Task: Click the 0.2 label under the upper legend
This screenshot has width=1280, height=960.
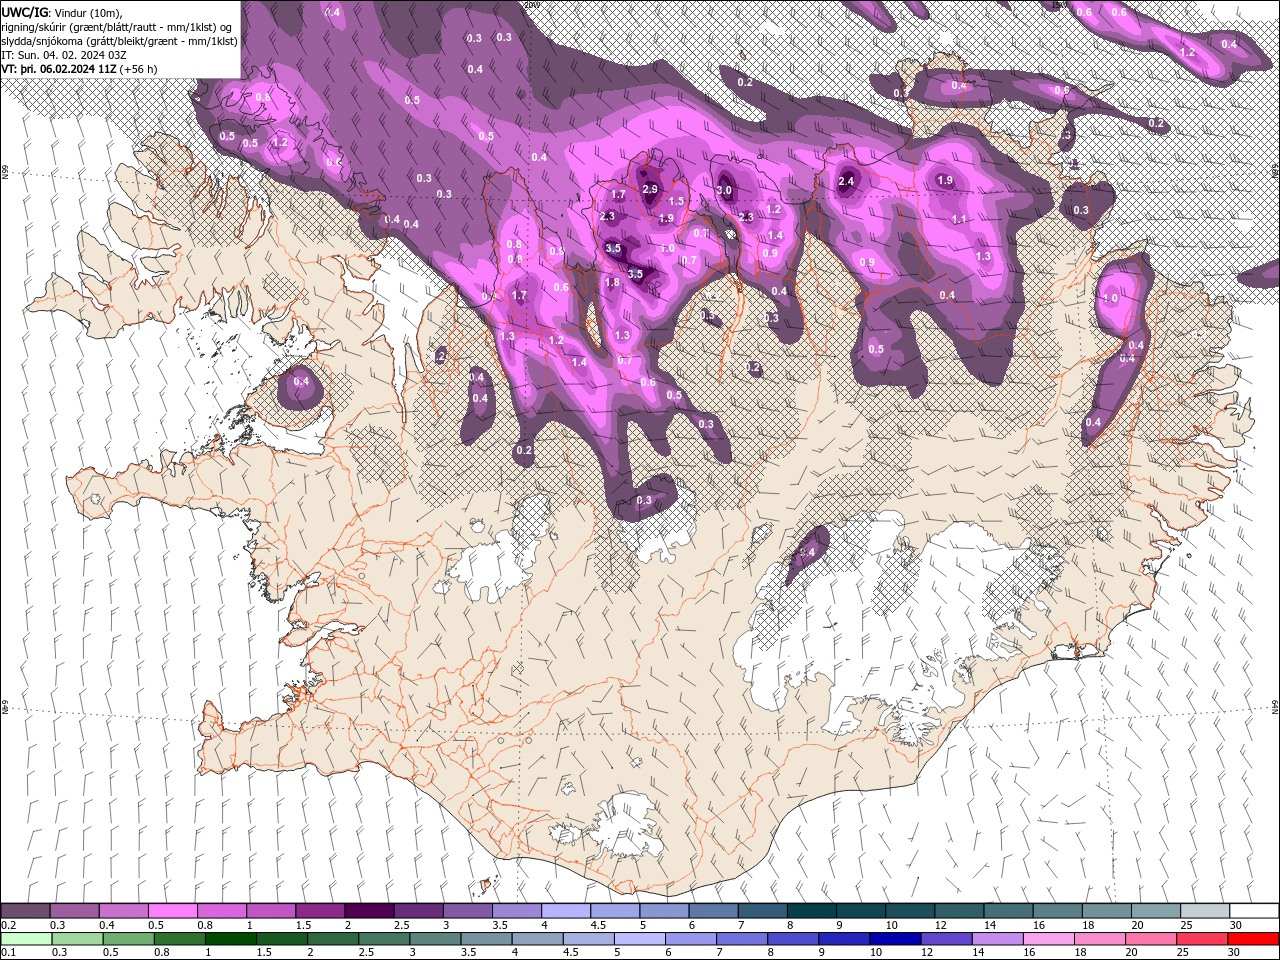Action: pyautogui.click(x=9, y=925)
